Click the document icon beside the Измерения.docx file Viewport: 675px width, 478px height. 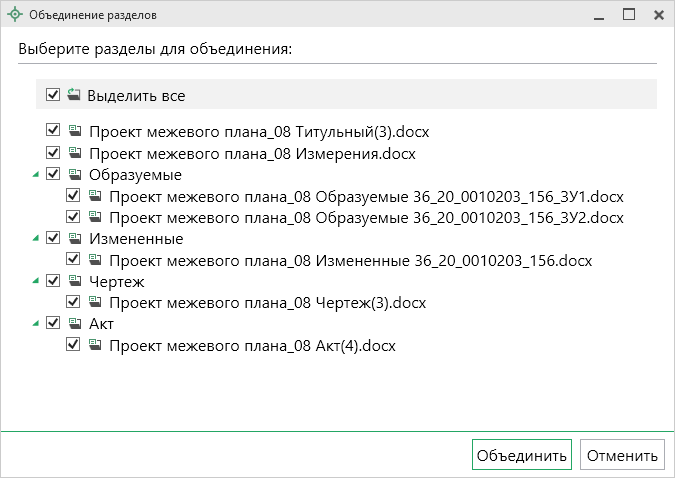pos(75,153)
